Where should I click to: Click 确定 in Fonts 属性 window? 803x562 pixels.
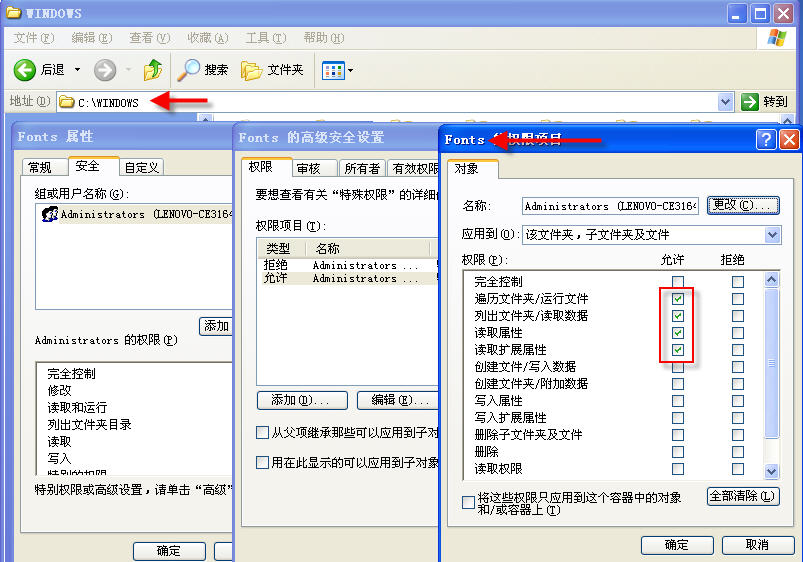click(169, 551)
